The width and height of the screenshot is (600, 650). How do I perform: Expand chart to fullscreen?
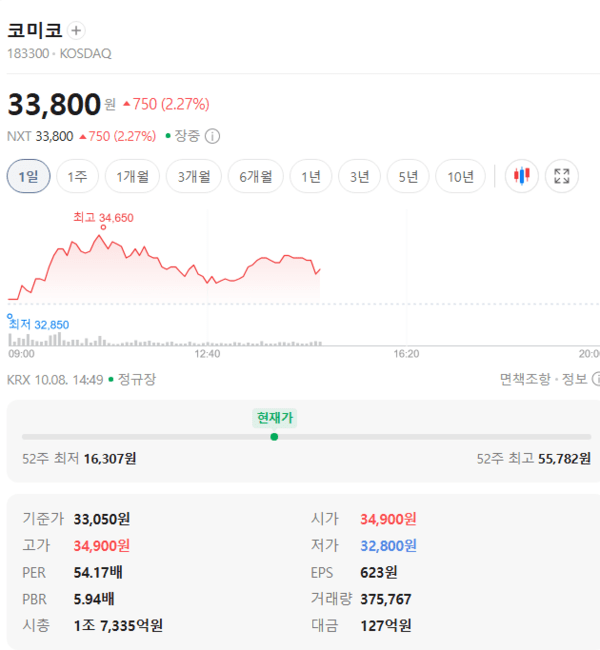[x=561, y=176]
